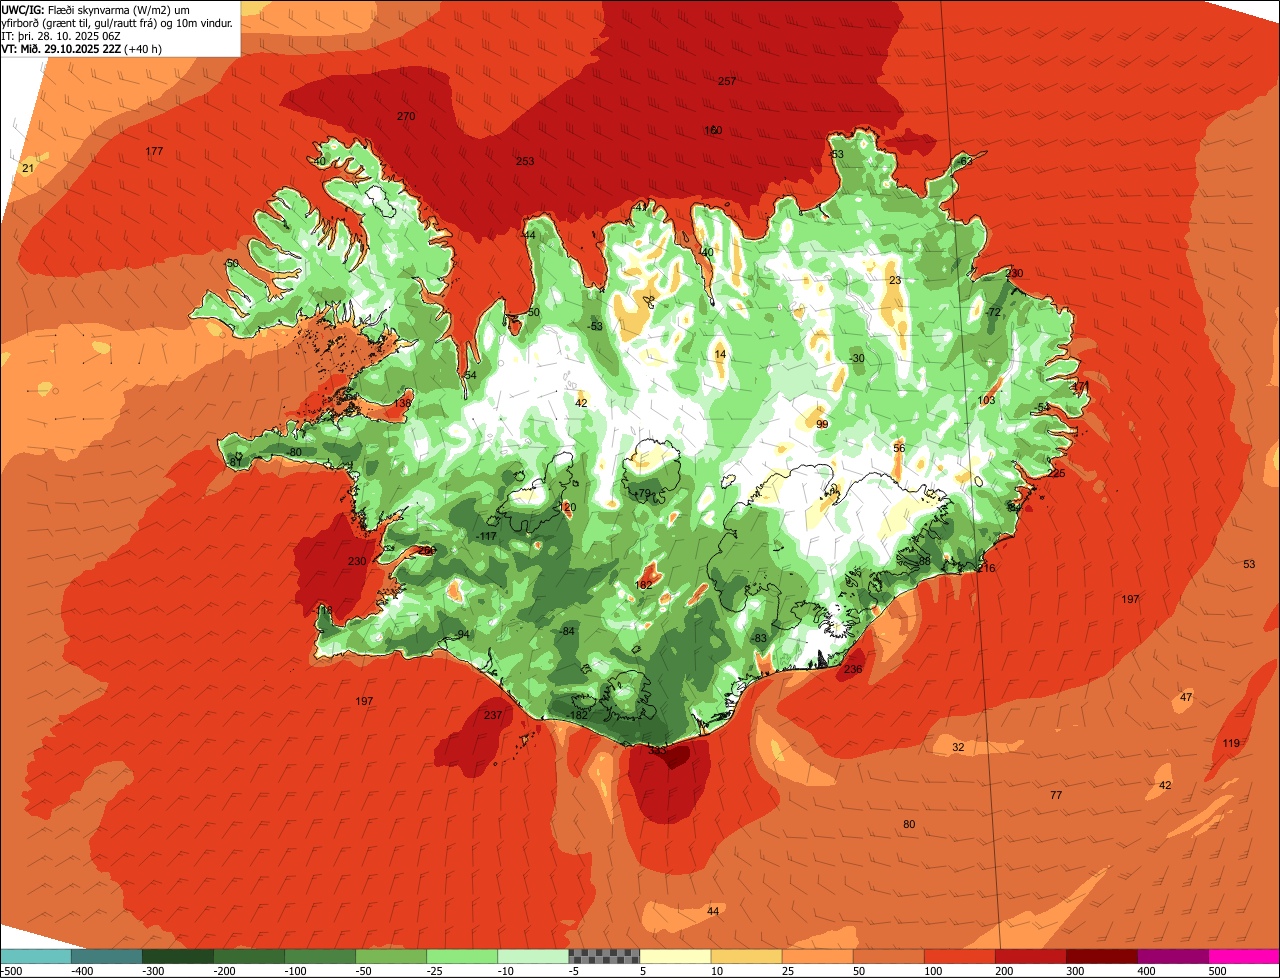
Task: Click the map value 253
Action: click(x=525, y=161)
